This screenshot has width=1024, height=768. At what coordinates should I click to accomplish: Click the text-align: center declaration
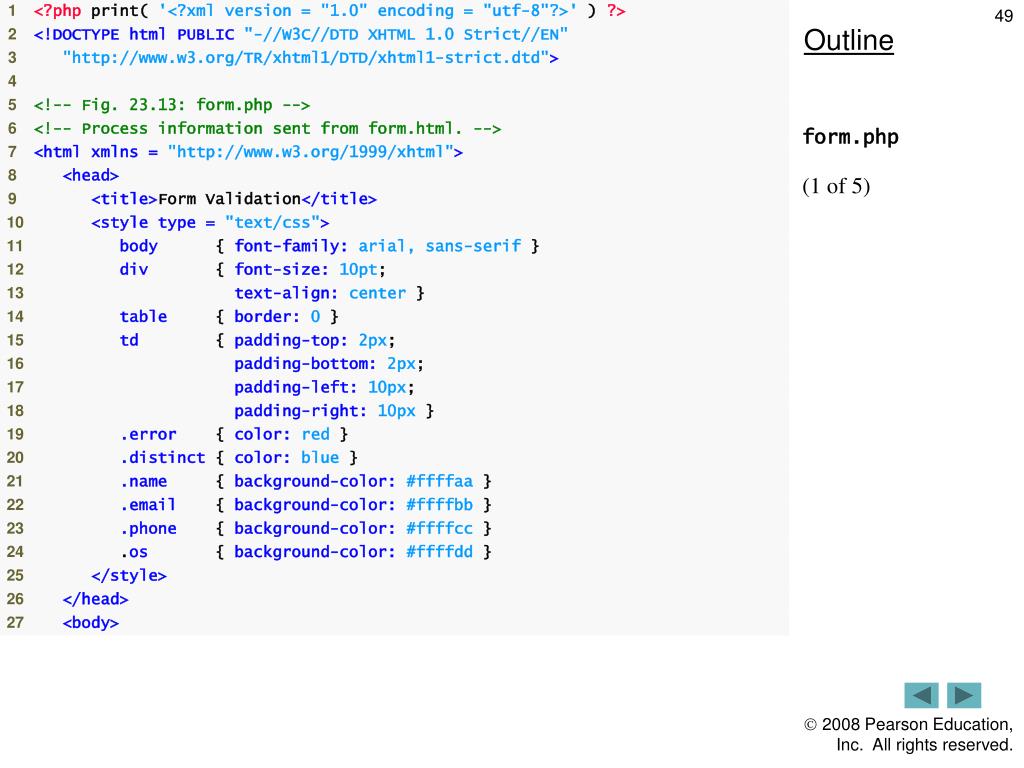tap(320, 293)
